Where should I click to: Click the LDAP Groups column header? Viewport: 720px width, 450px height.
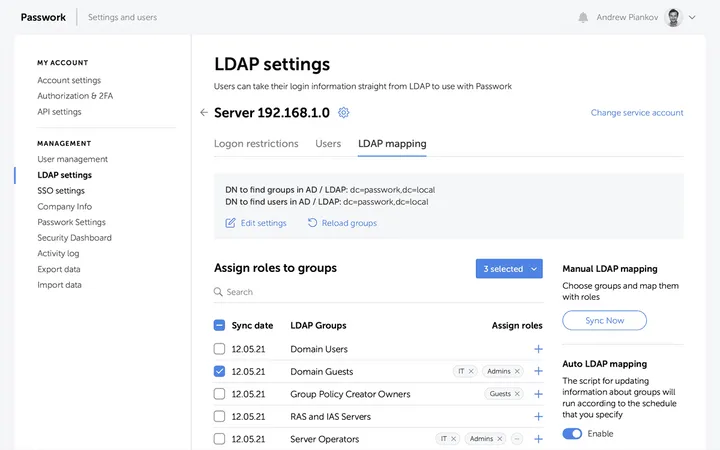[x=318, y=326]
